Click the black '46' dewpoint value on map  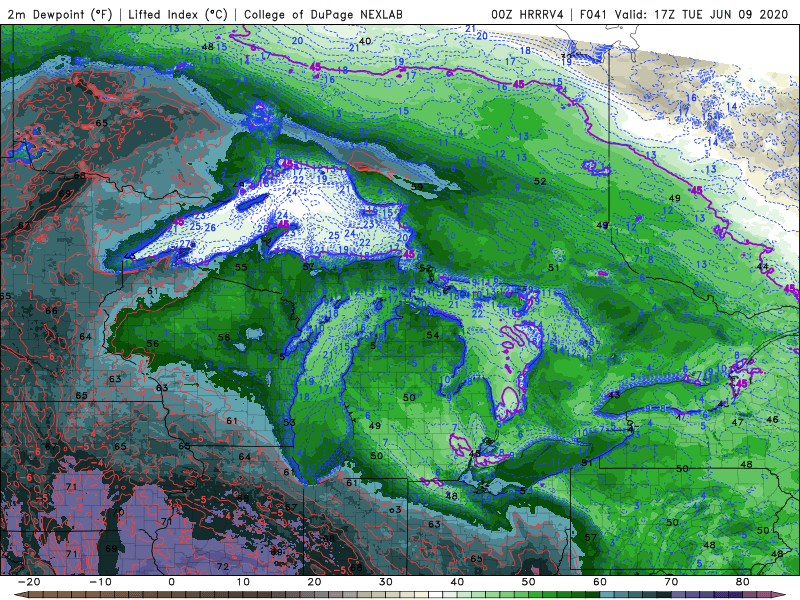click(x=772, y=419)
